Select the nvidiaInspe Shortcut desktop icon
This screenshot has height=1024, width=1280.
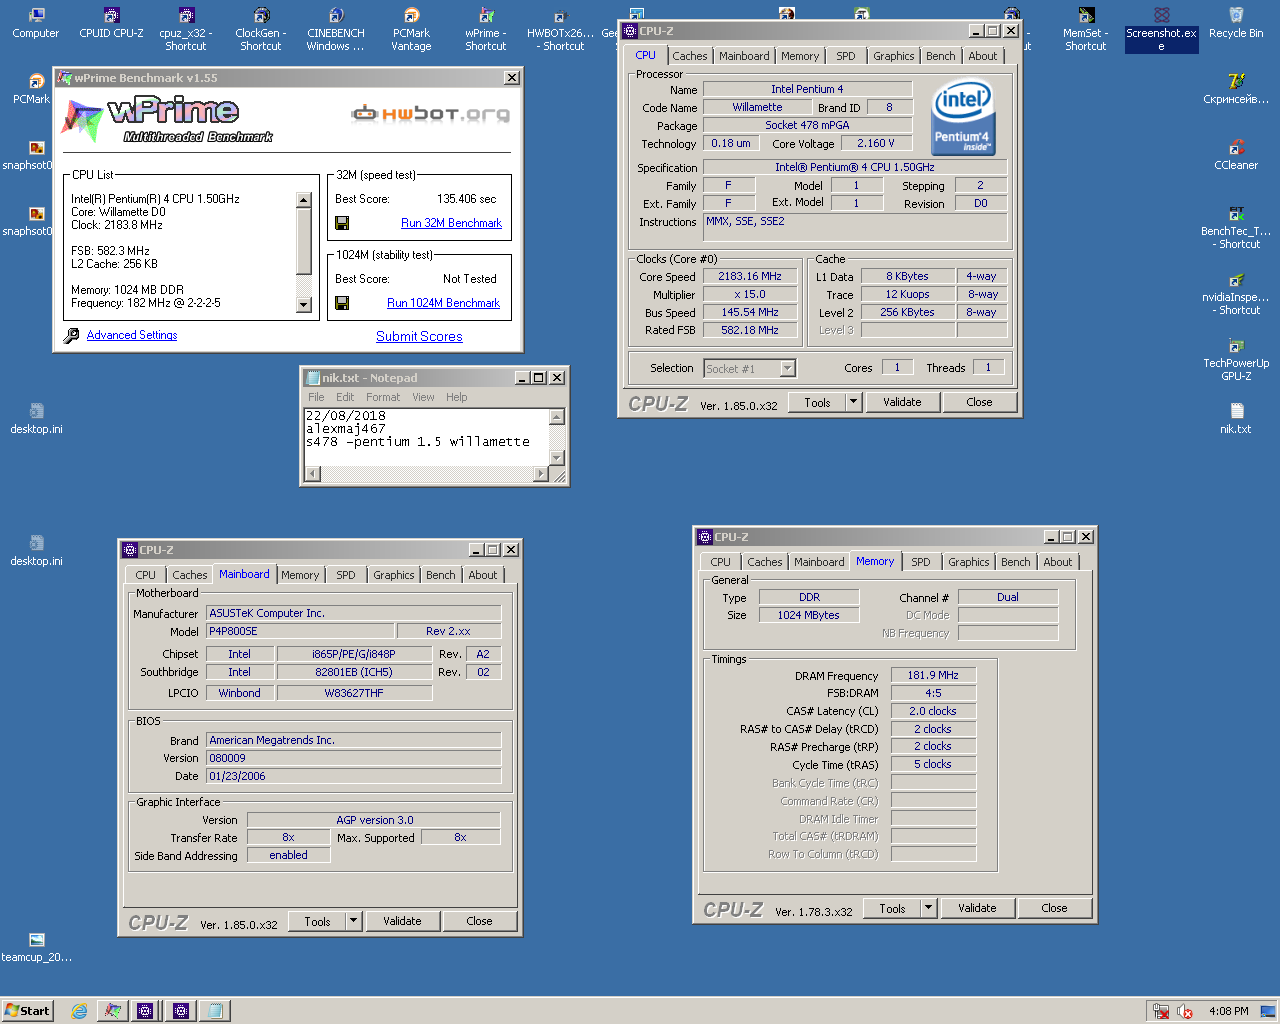[1236, 294]
